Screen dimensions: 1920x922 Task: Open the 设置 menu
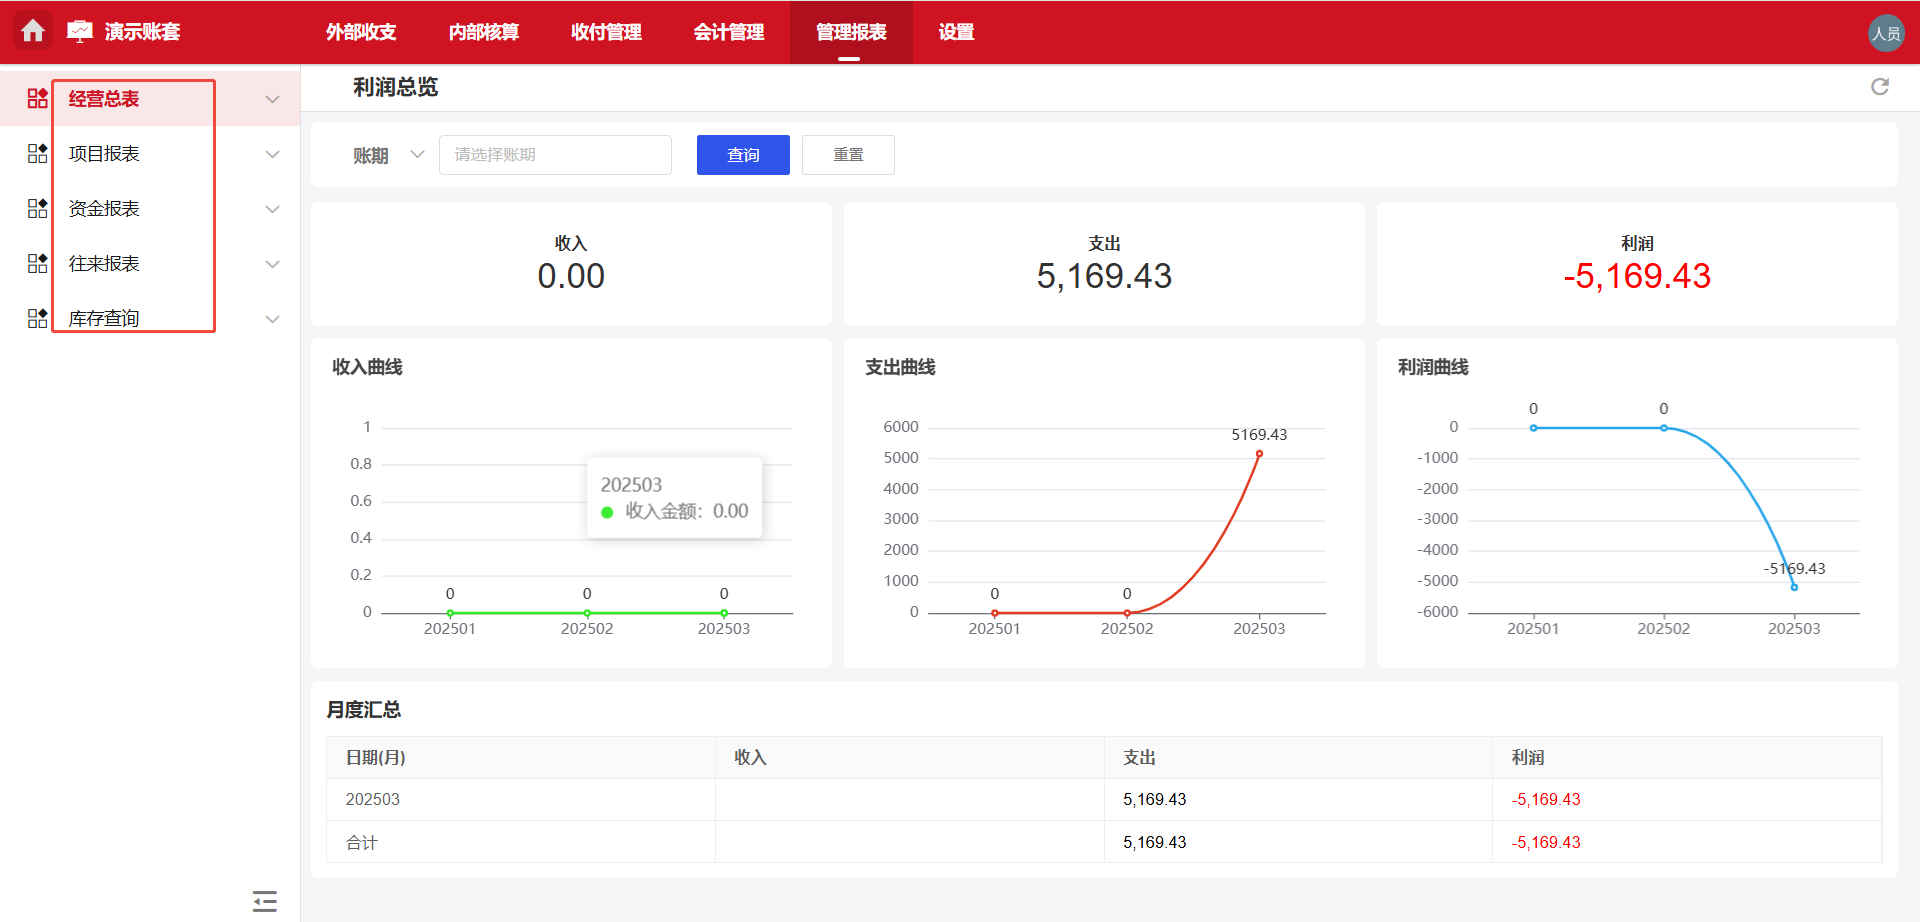(954, 31)
